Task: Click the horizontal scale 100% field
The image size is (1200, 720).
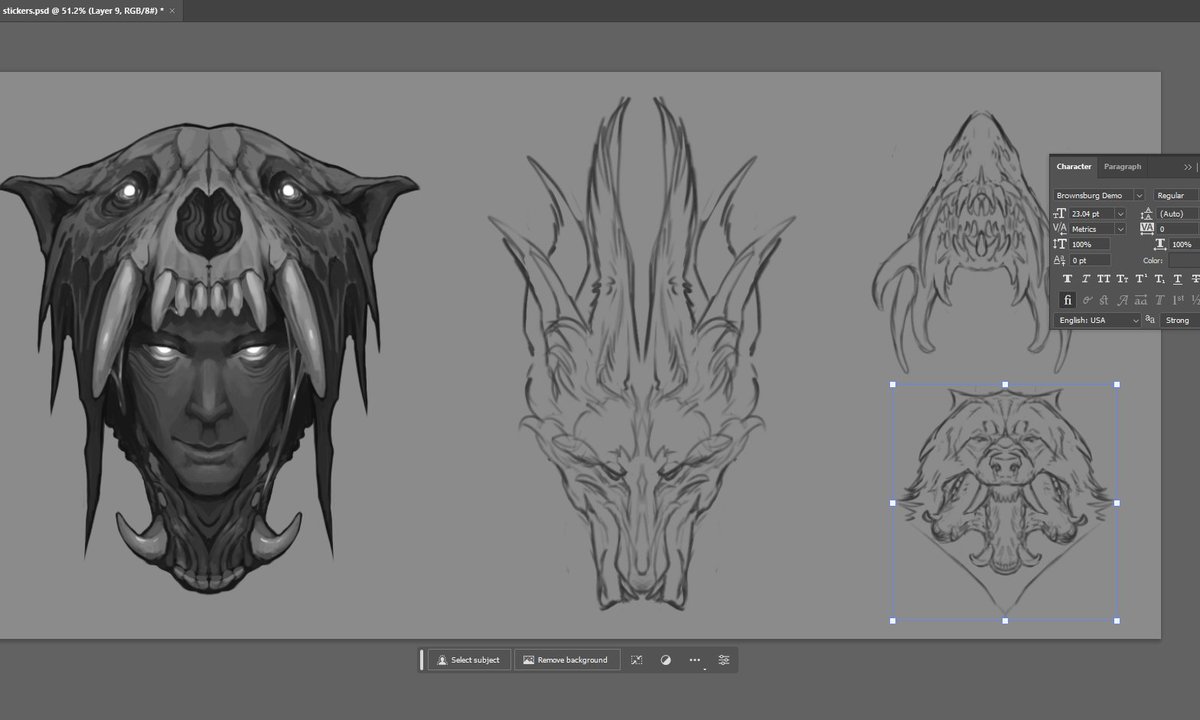Action: pyautogui.click(x=1185, y=244)
